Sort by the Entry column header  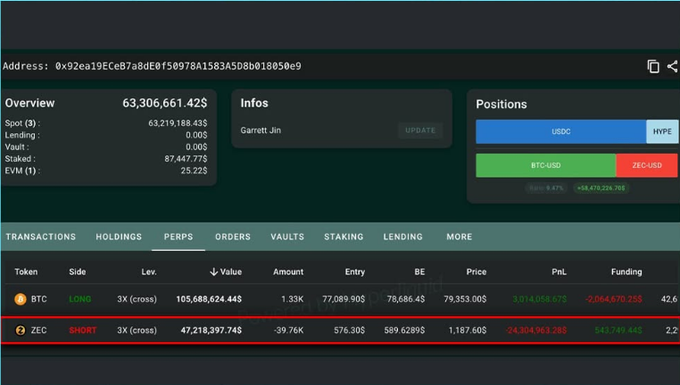355,272
